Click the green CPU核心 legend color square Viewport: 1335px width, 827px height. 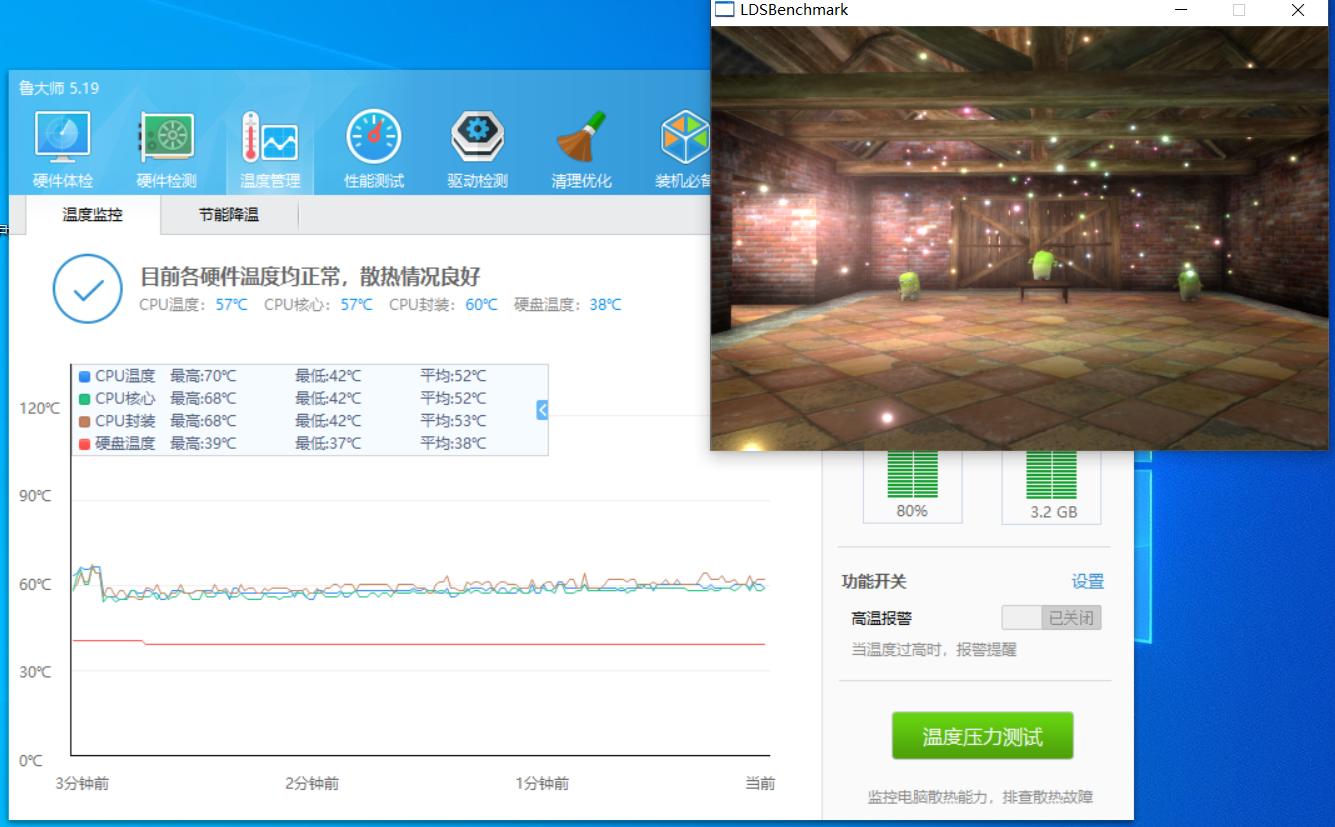click(85, 399)
